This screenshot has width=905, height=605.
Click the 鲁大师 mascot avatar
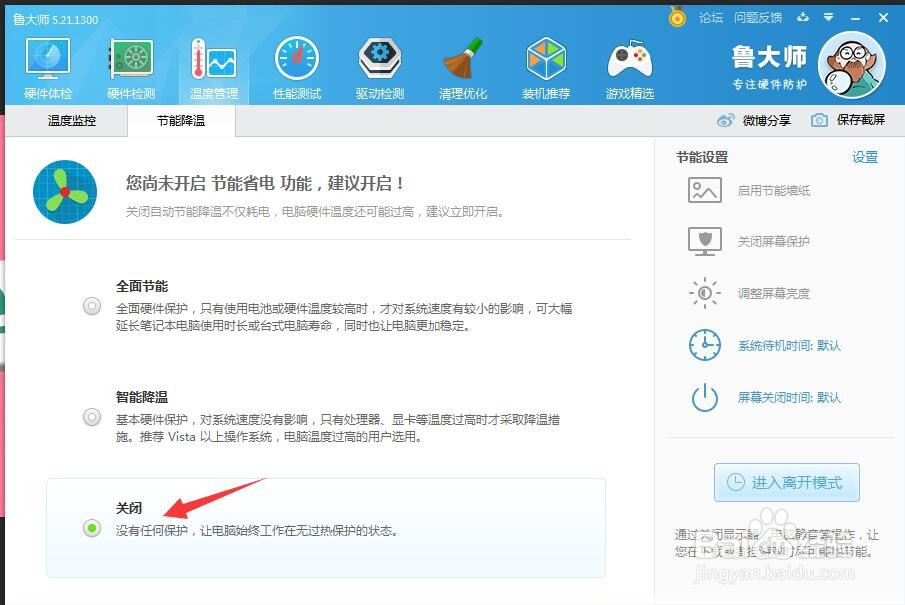852,65
